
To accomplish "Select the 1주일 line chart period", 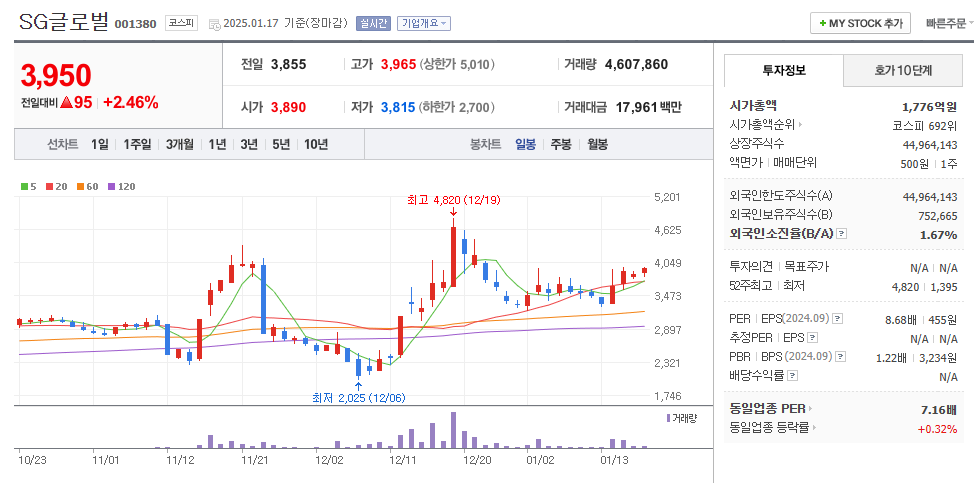I will 137,144.
